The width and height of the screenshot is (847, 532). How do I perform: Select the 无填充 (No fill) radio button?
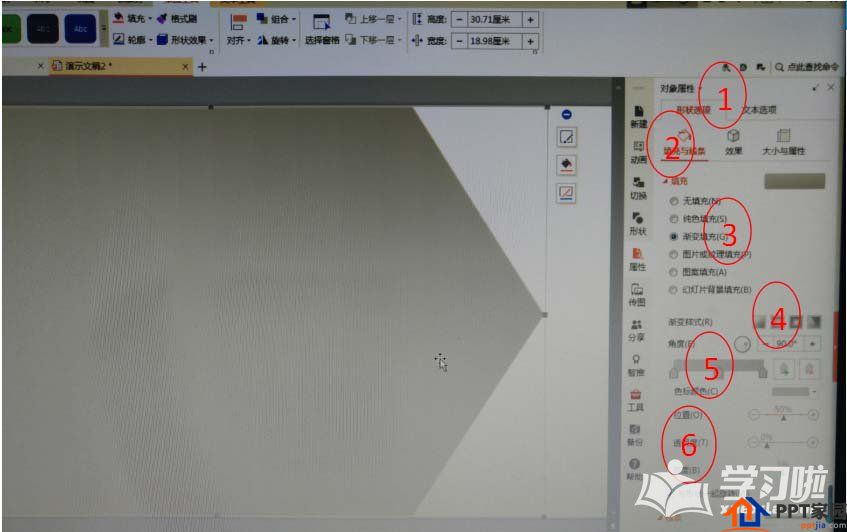[673, 201]
